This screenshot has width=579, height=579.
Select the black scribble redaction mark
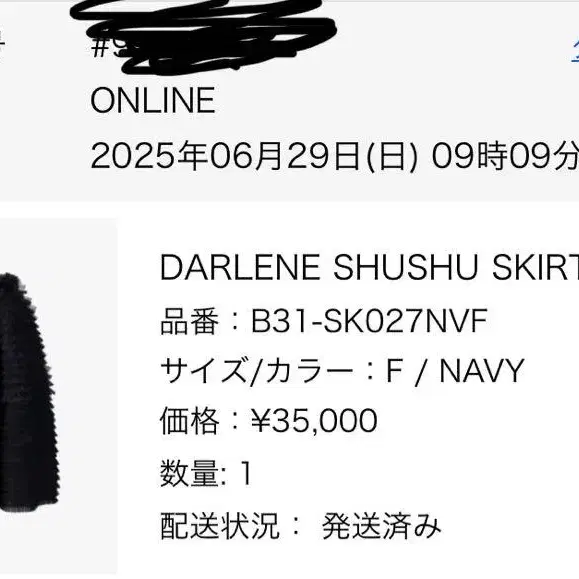(x=203, y=36)
